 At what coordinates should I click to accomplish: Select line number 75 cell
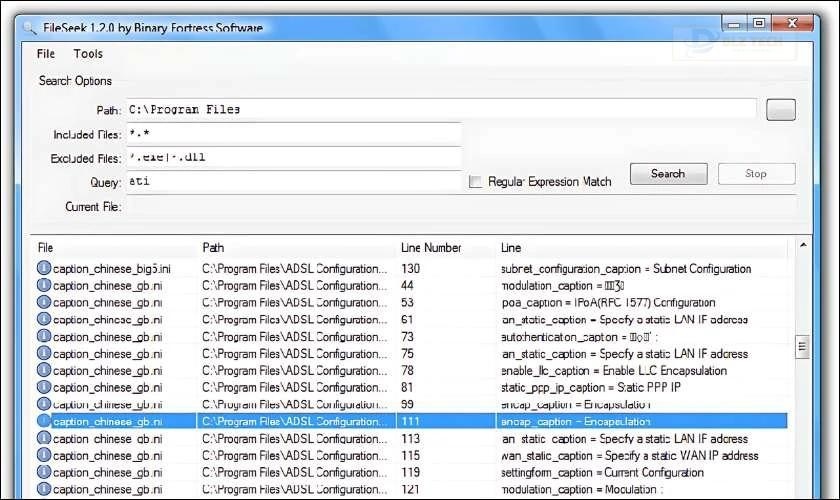pos(407,354)
